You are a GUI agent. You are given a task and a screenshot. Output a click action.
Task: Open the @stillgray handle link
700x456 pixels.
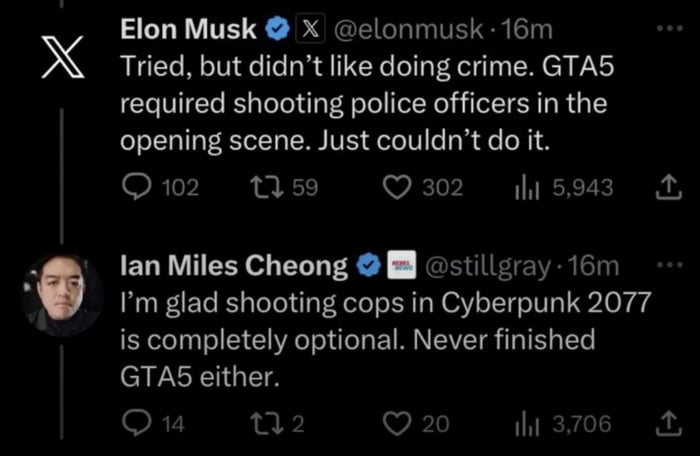[x=489, y=267]
